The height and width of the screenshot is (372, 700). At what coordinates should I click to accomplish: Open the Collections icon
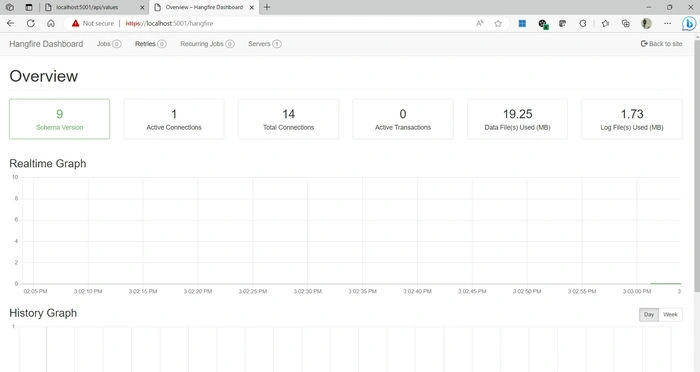pos(625,23)
